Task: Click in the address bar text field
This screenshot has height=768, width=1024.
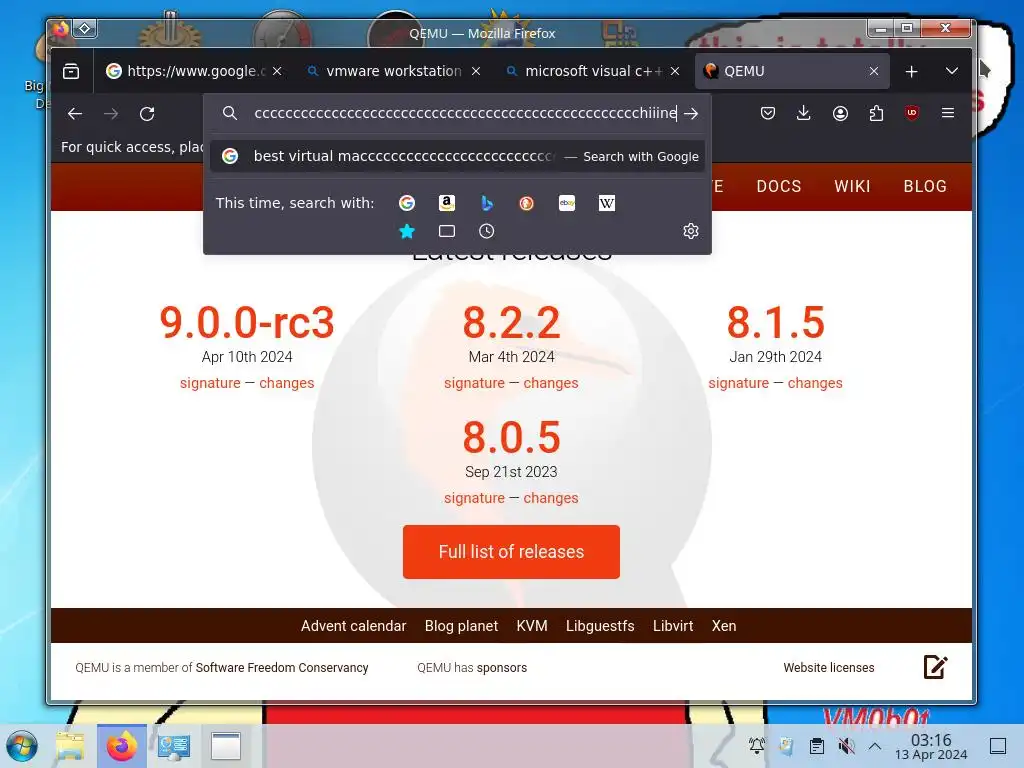Action: tap(465, 114)
